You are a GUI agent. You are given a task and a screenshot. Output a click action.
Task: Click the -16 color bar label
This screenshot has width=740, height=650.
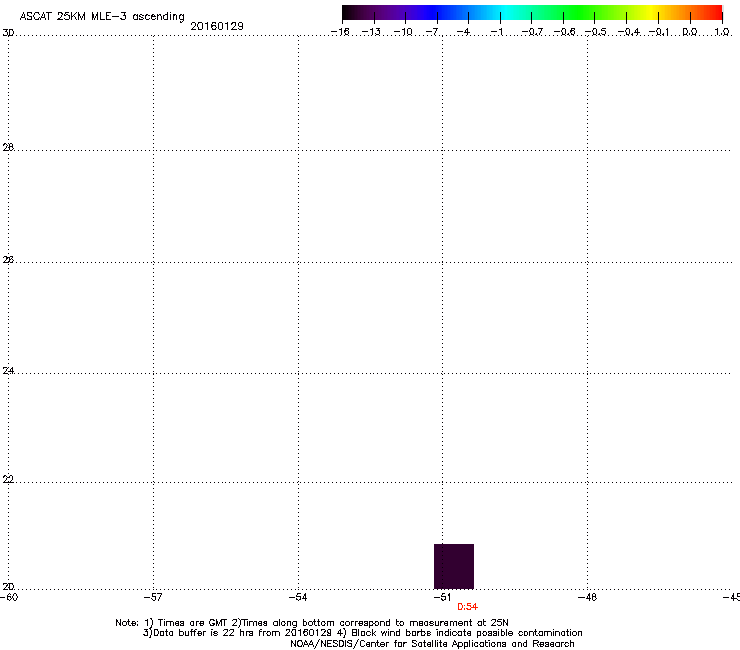(340, 32)
